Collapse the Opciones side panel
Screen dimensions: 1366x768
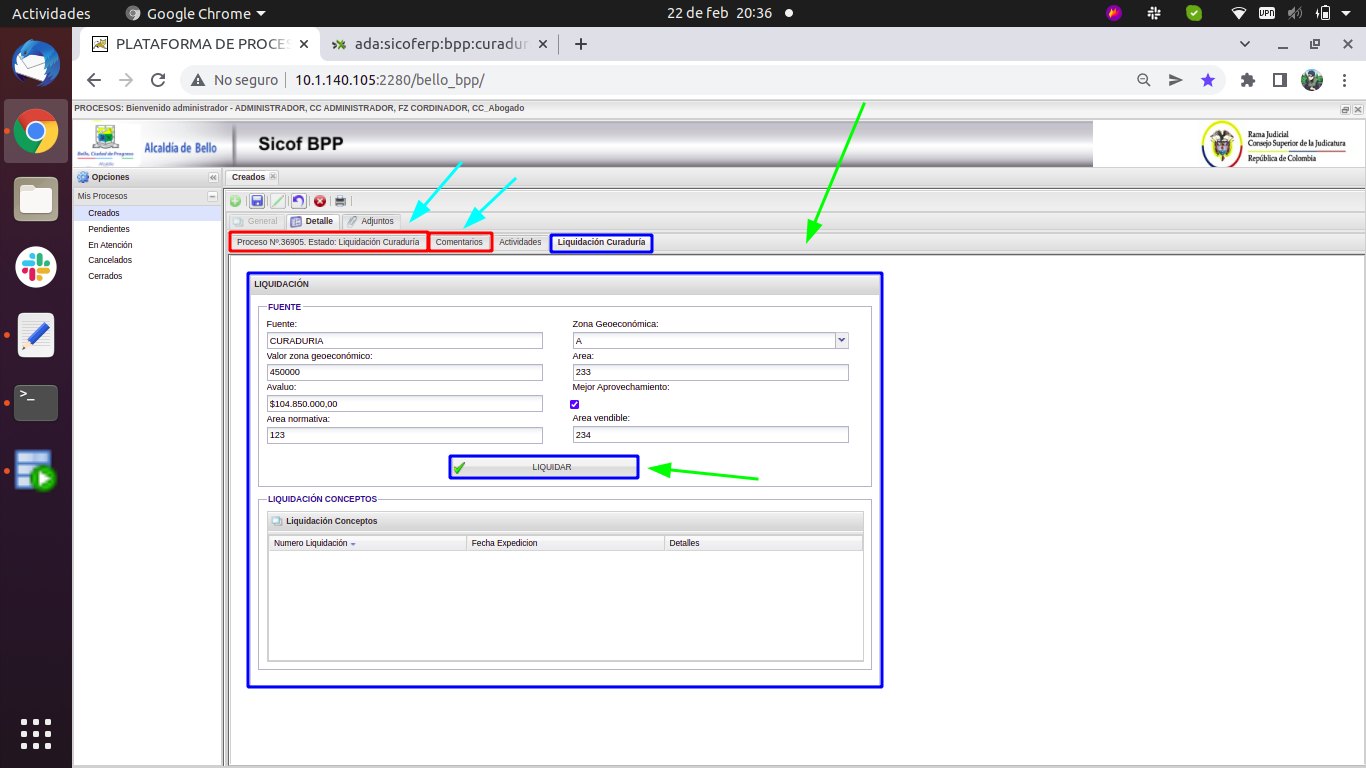[212, 177]
